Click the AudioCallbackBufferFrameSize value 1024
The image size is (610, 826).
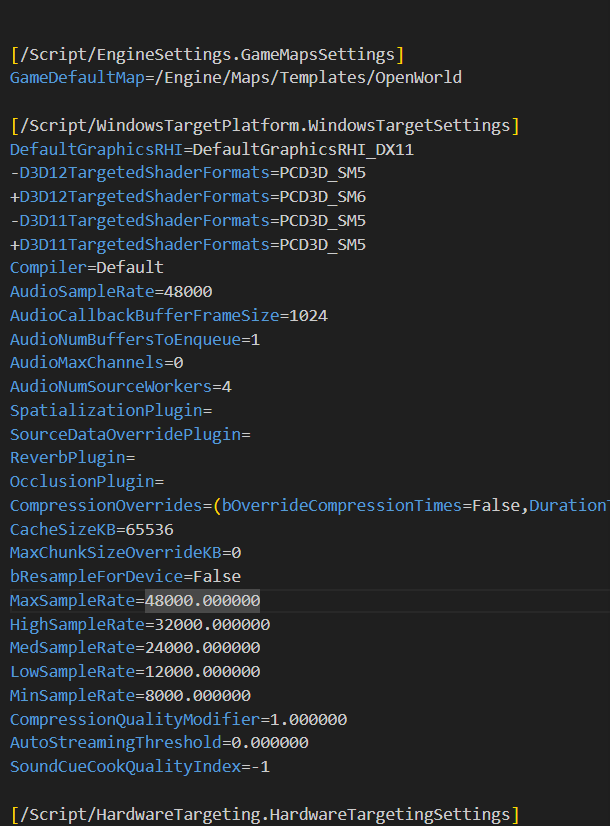pyautogui.click(x=309, y=316)
